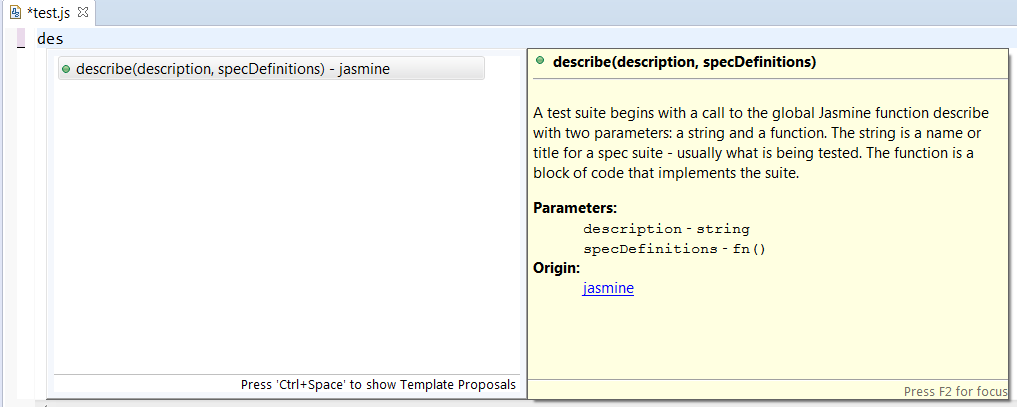The width and height of the screenshot is (1017, 407).
Task: Click the JavaScript file icon on test.js tab
Action: click(16, 13)
